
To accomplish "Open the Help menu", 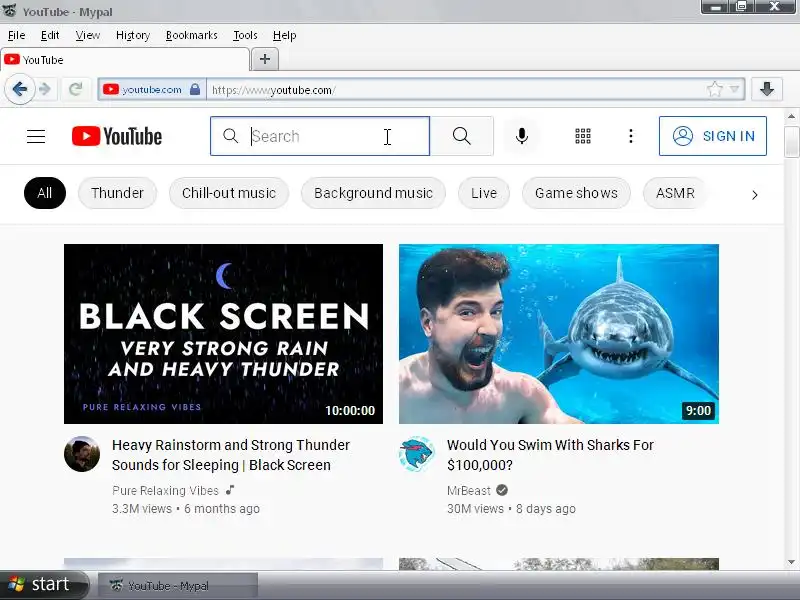I will point(284,35).
